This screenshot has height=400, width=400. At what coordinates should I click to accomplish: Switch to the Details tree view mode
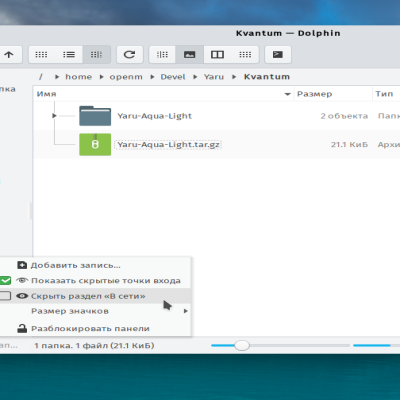click(96, 55)
